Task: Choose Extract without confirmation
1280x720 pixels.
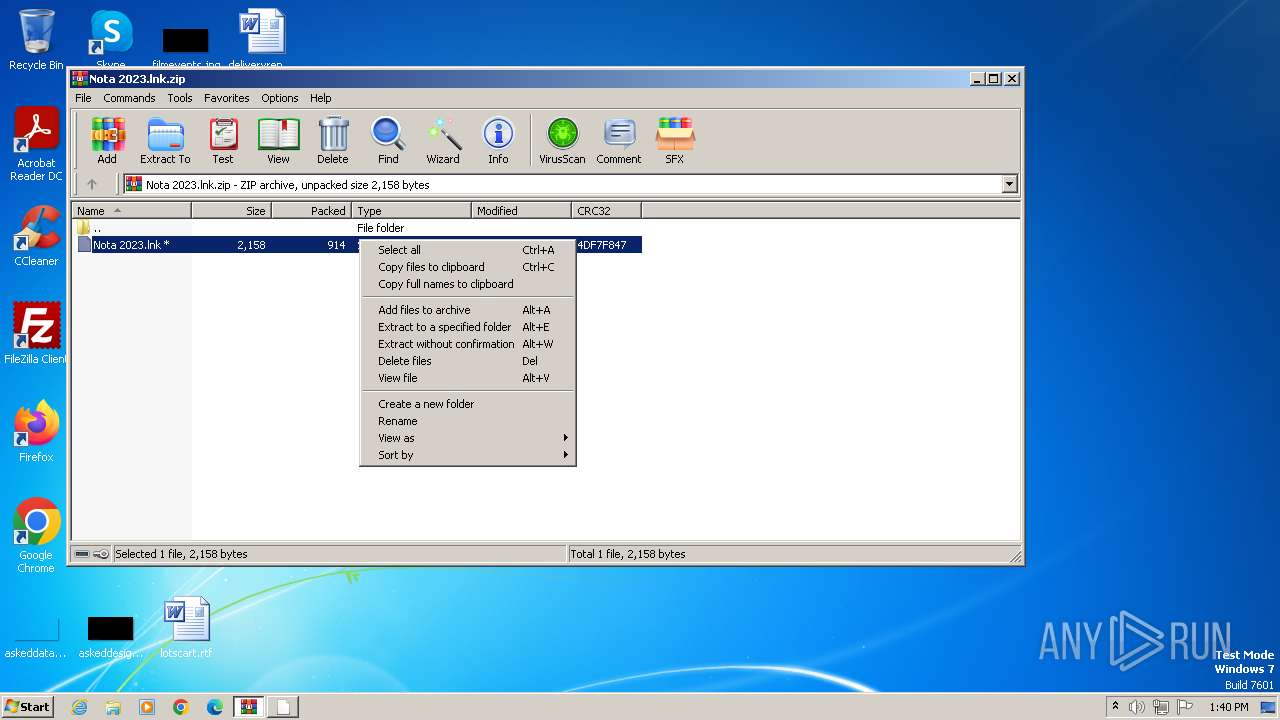Action: click(x=467, y=344)
